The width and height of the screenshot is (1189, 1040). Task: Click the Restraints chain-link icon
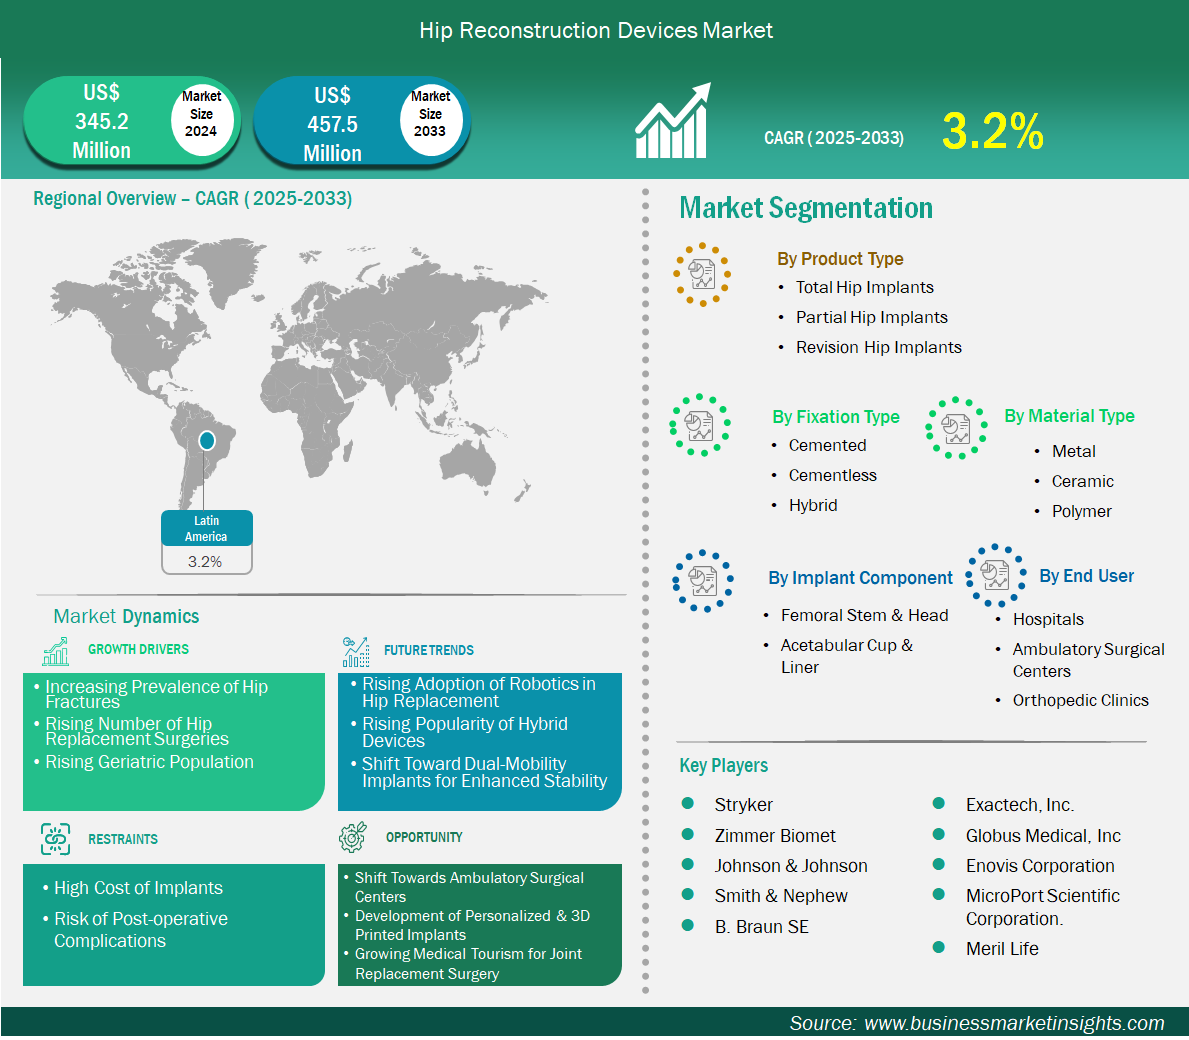coord(56,839)
